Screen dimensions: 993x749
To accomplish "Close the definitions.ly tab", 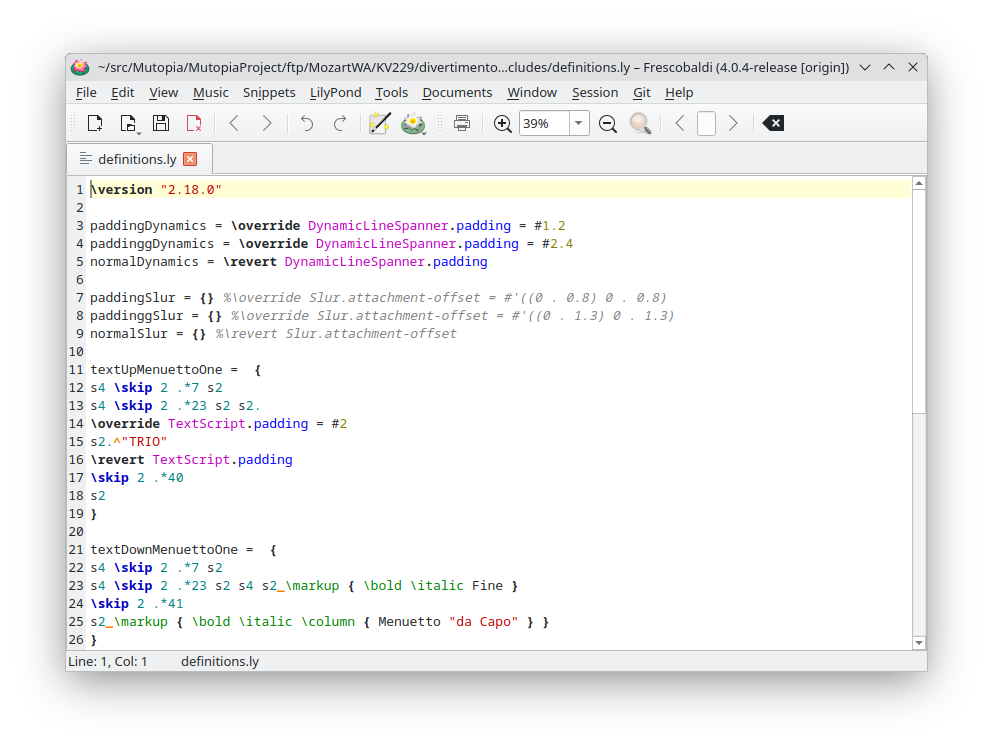I will click(x=190, y=159).
